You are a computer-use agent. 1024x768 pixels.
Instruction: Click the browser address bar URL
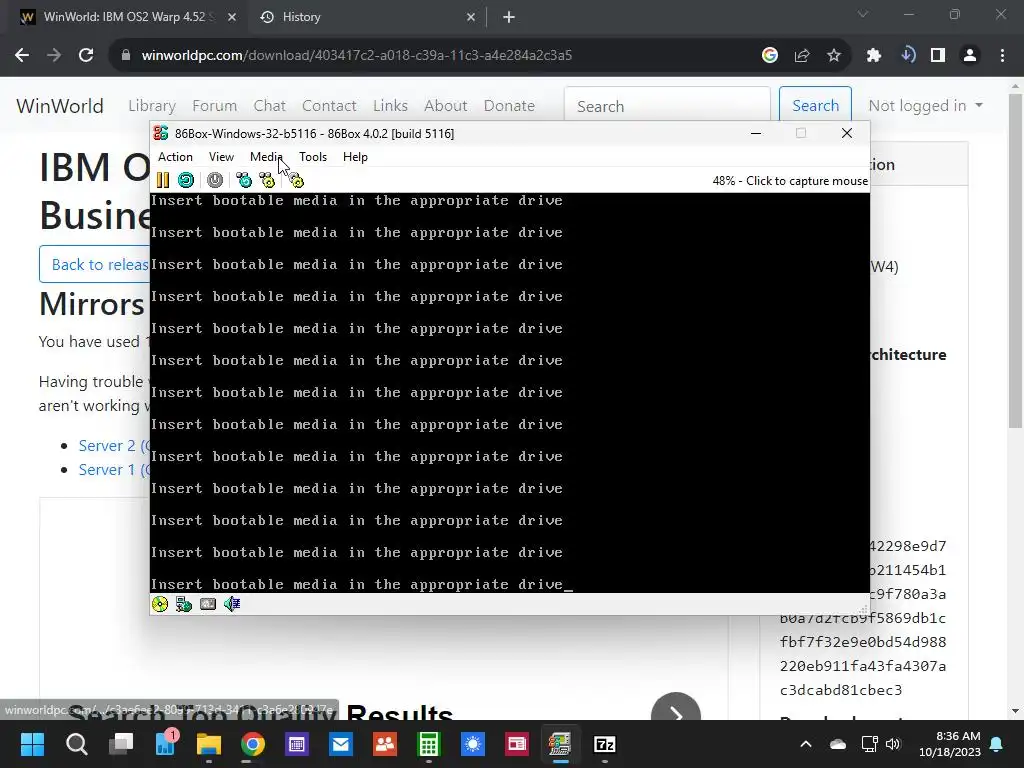(357, 56)
